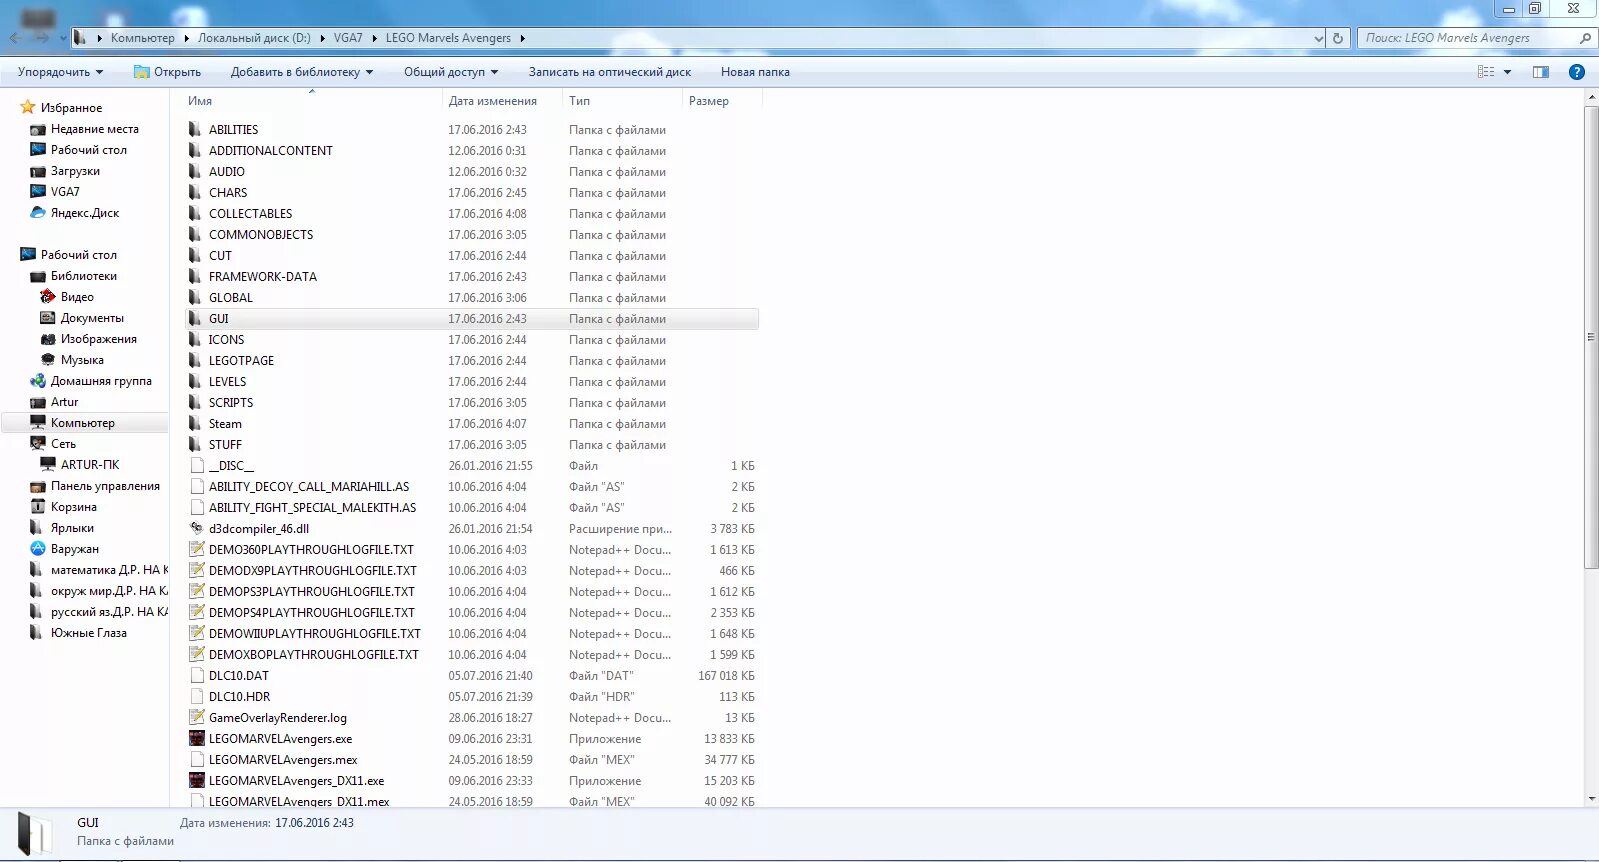
Task: Click Компьютер in the address breadcrumb
Action: [x=142, y=38]
